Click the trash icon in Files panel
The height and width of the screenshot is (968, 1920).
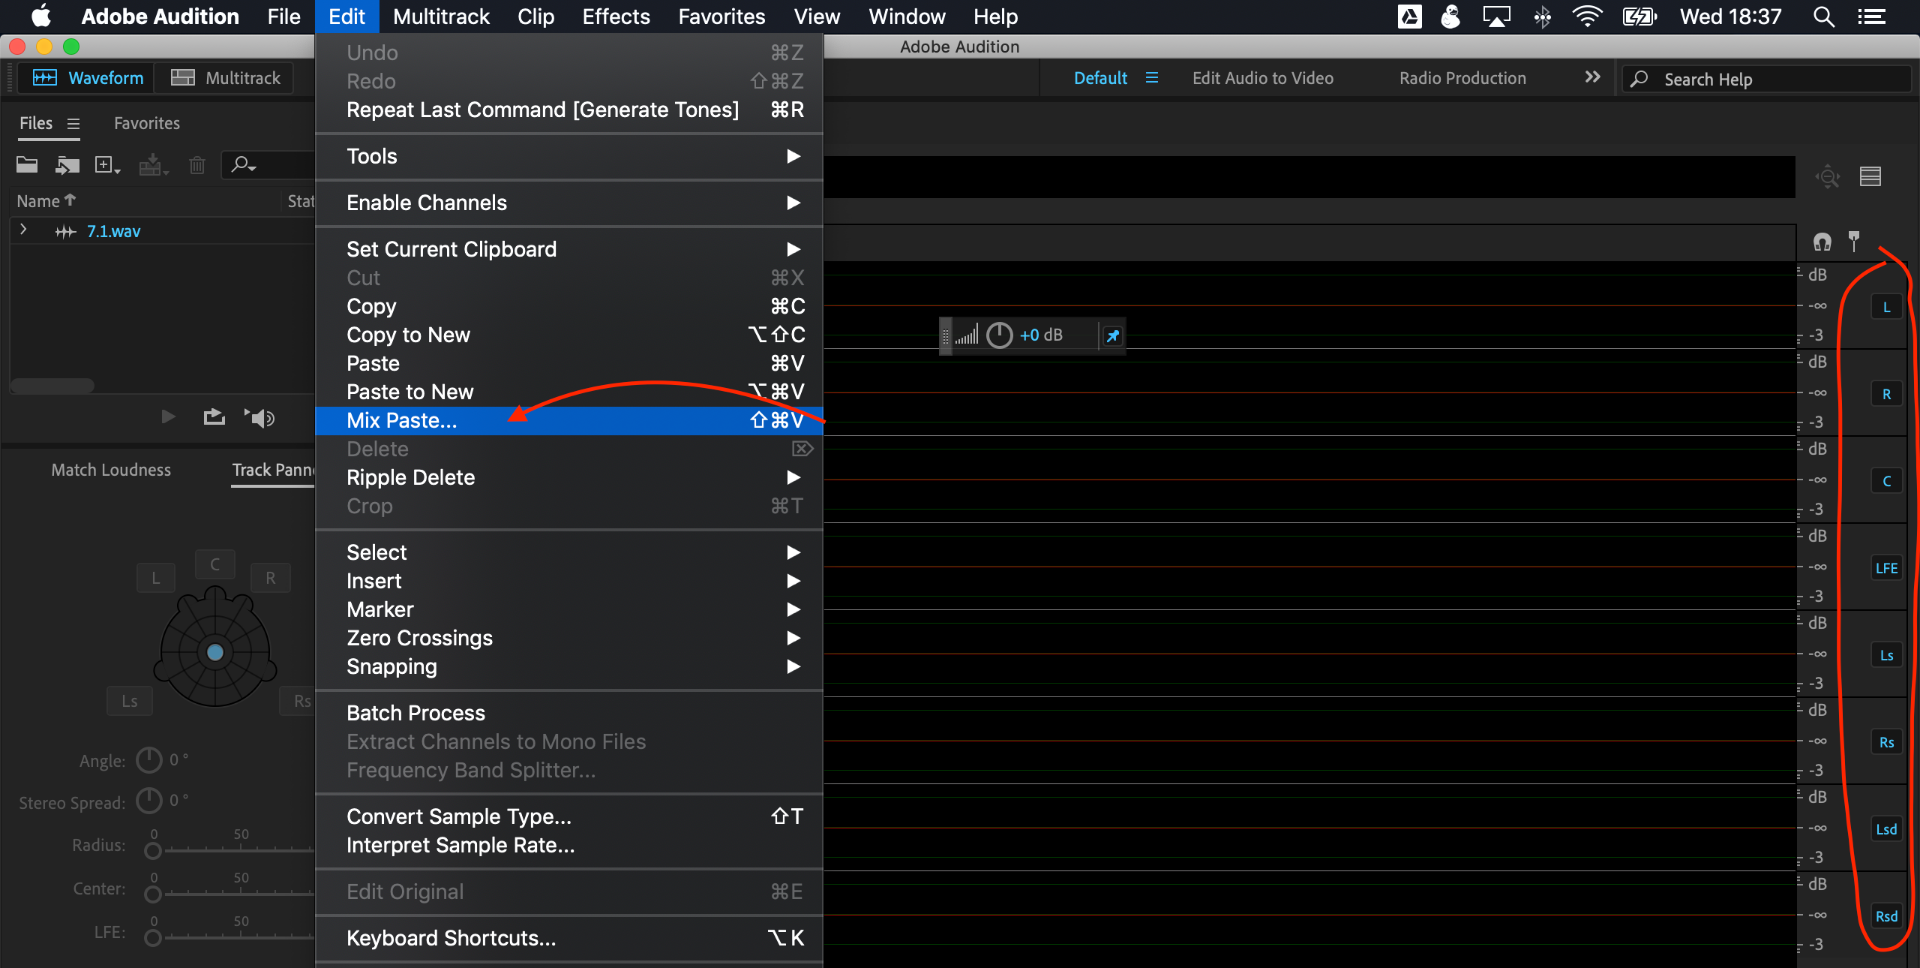197,165
